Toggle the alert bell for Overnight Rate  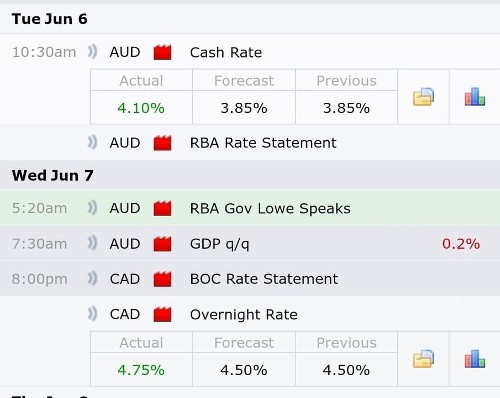tap(92, 314)
